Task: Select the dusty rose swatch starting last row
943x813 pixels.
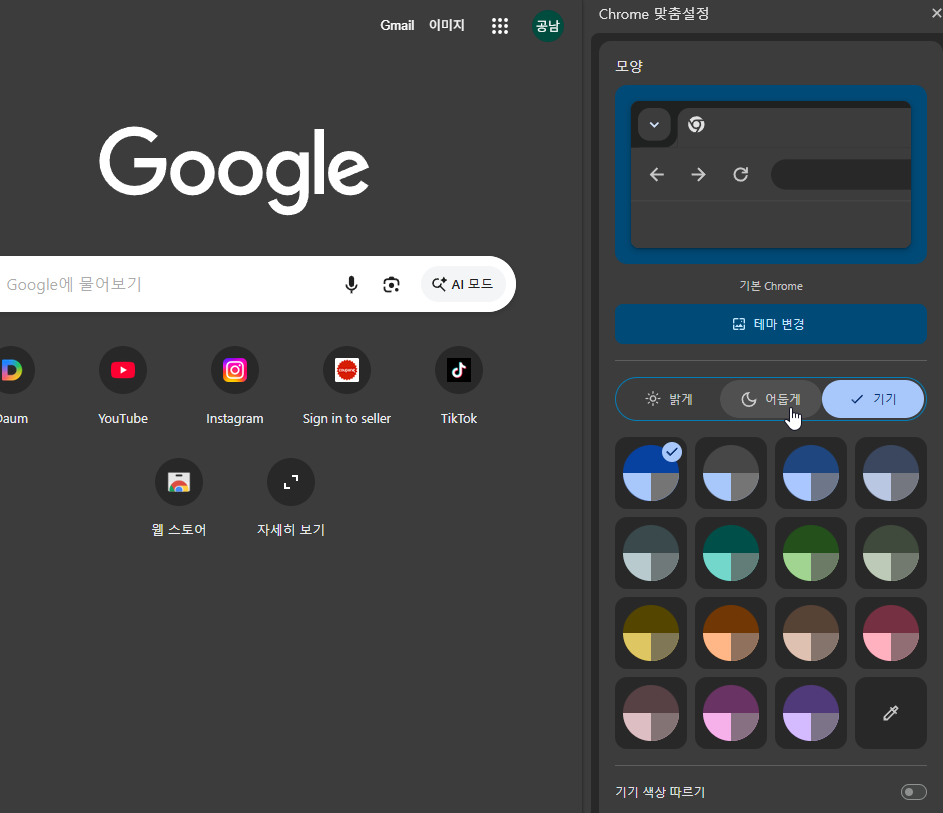Action: pos(651,713)
